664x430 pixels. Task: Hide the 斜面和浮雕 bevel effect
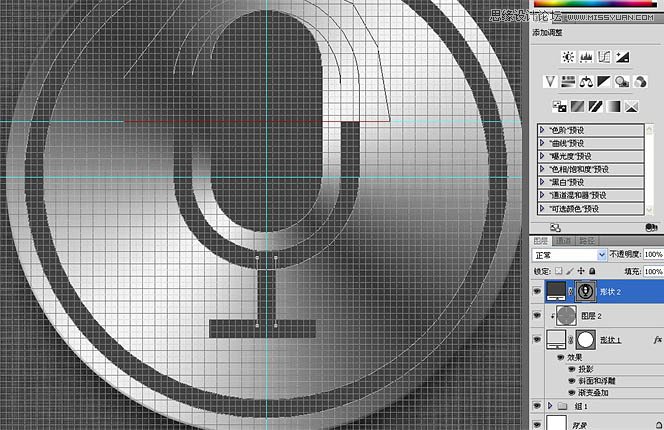tap(572, 381)
